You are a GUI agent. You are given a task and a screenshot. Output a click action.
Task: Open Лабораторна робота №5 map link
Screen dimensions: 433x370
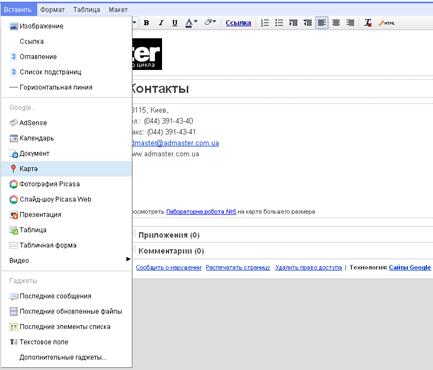point(201,212)
